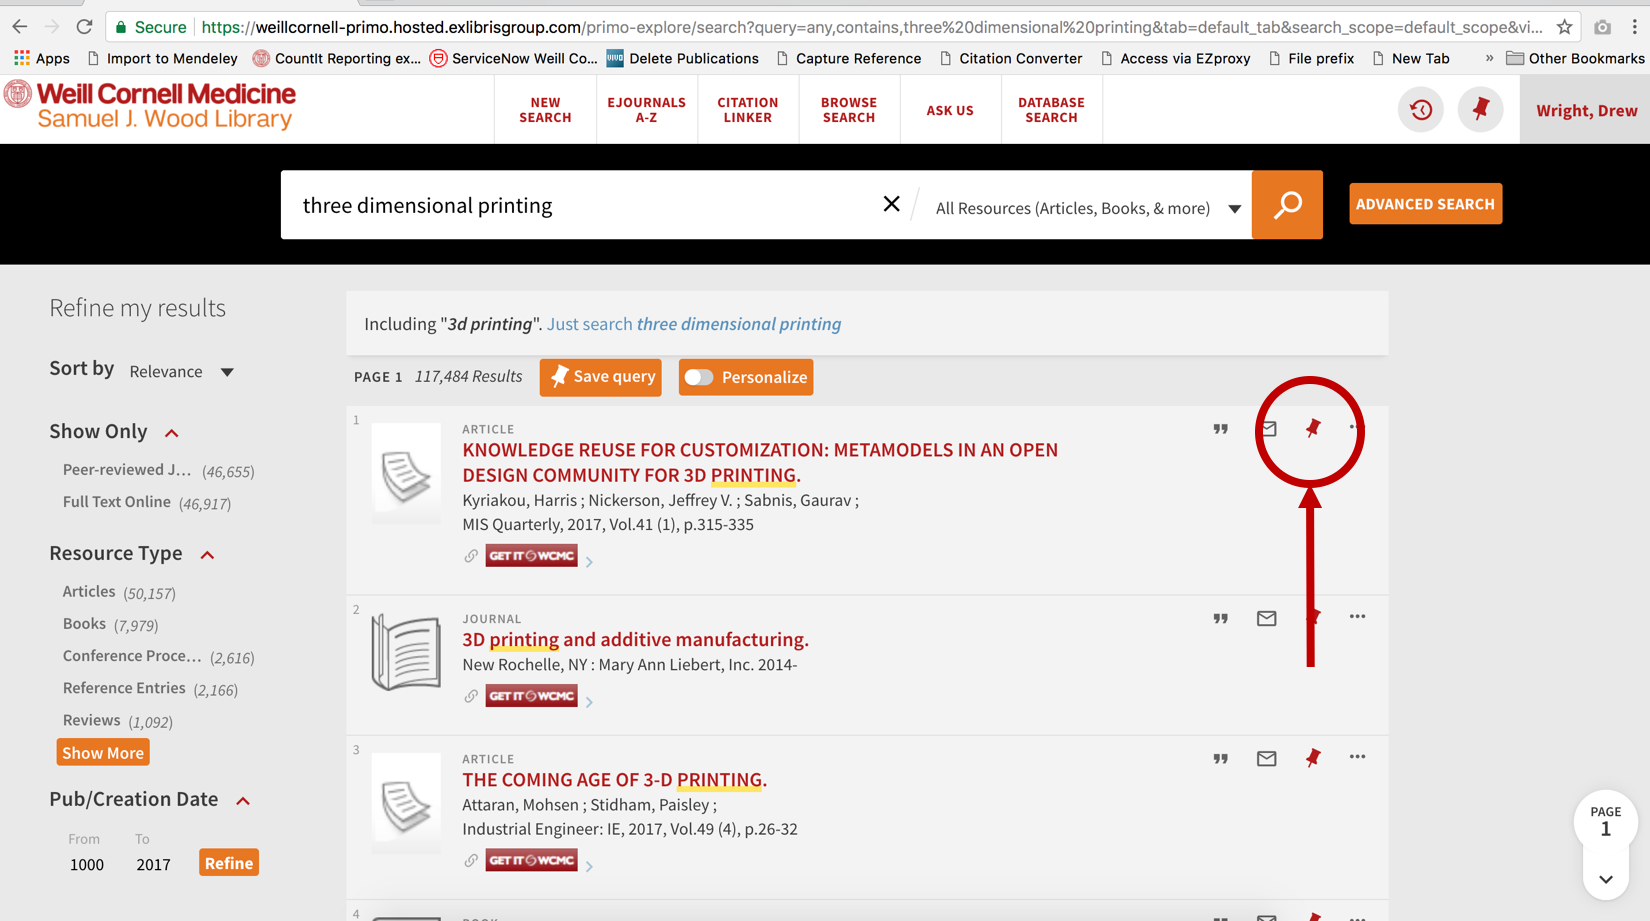Open Sort by Relevance dropdown
The height and width of the screenshot is (921, 1650).
click(x=182, y=371)
